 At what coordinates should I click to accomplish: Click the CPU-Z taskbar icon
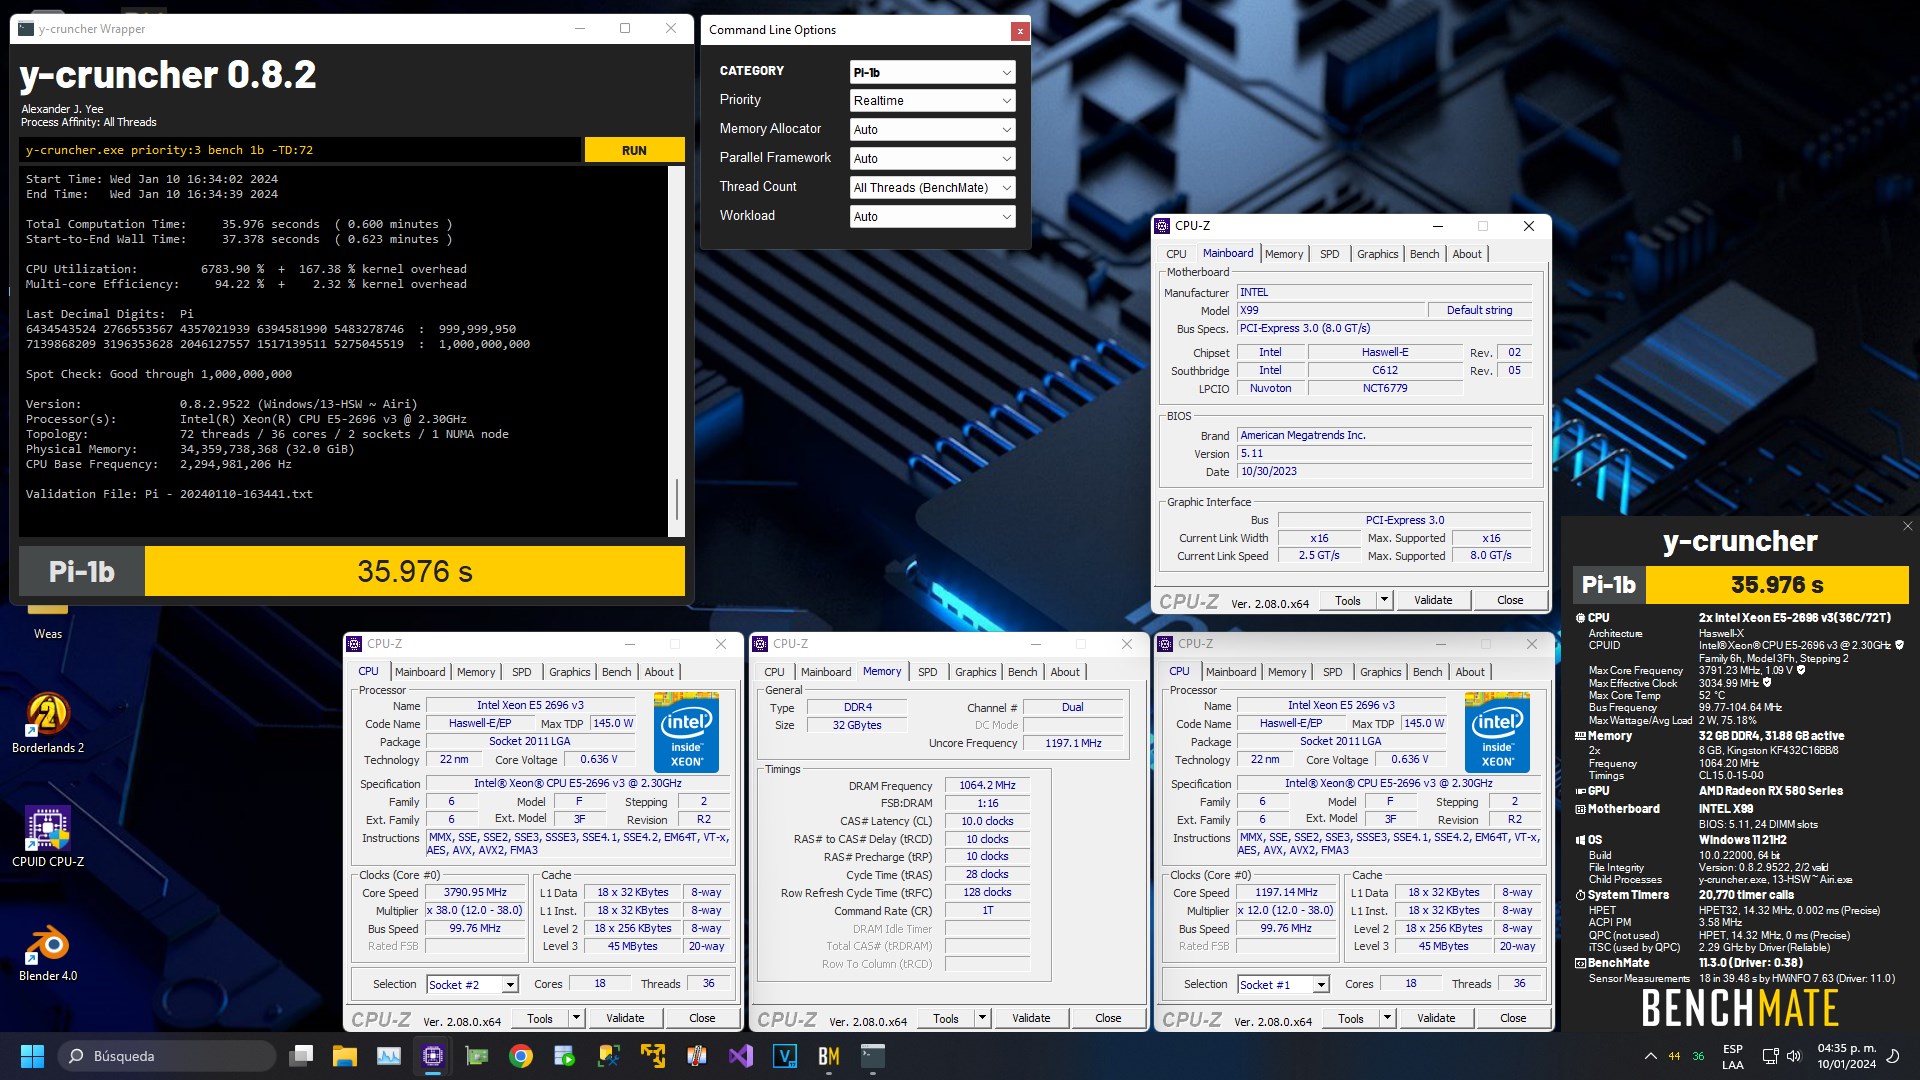(x=433, y=1056)
